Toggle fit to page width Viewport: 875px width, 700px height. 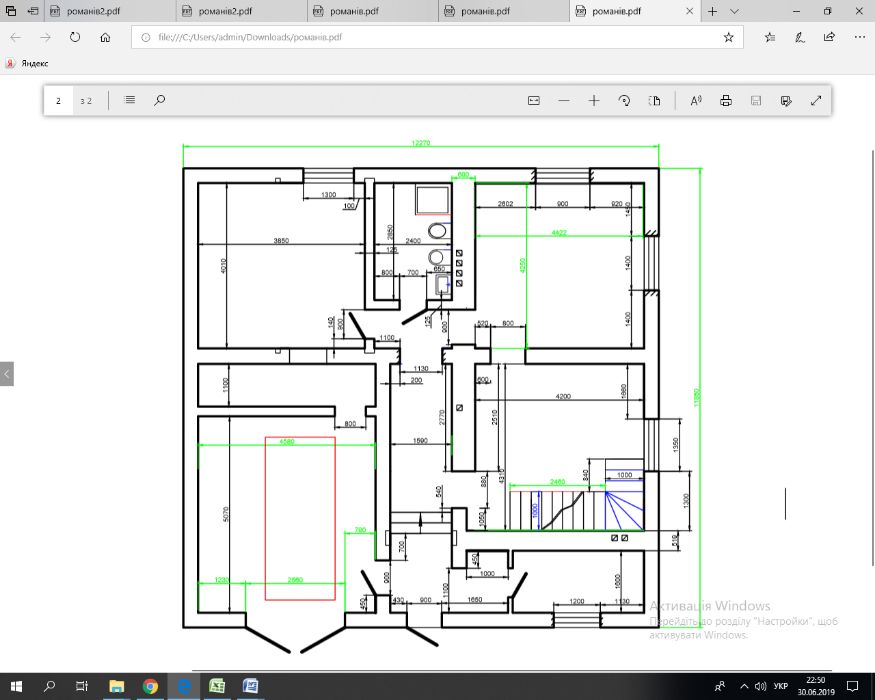pos(534,100)
